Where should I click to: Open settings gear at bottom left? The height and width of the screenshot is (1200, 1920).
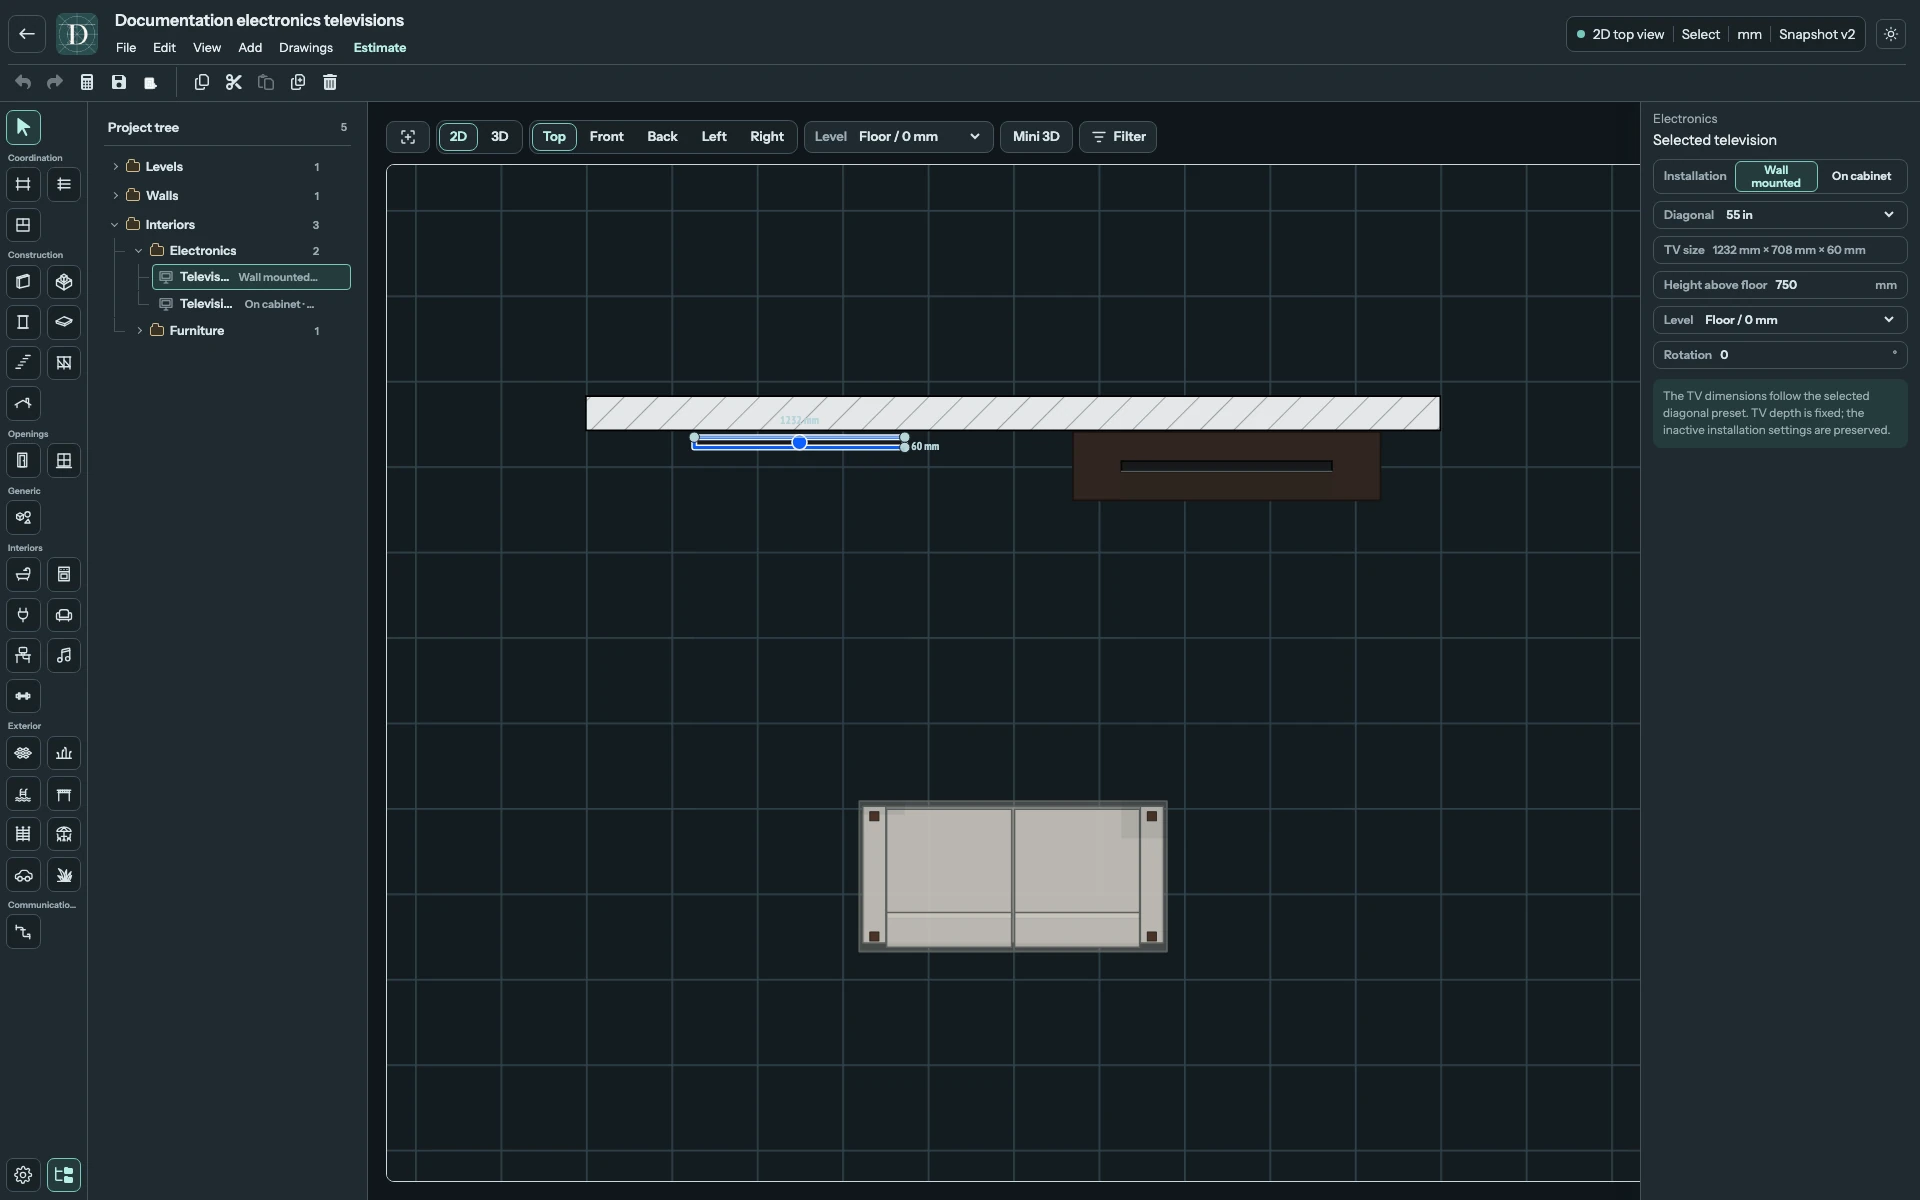point(23,1175)
